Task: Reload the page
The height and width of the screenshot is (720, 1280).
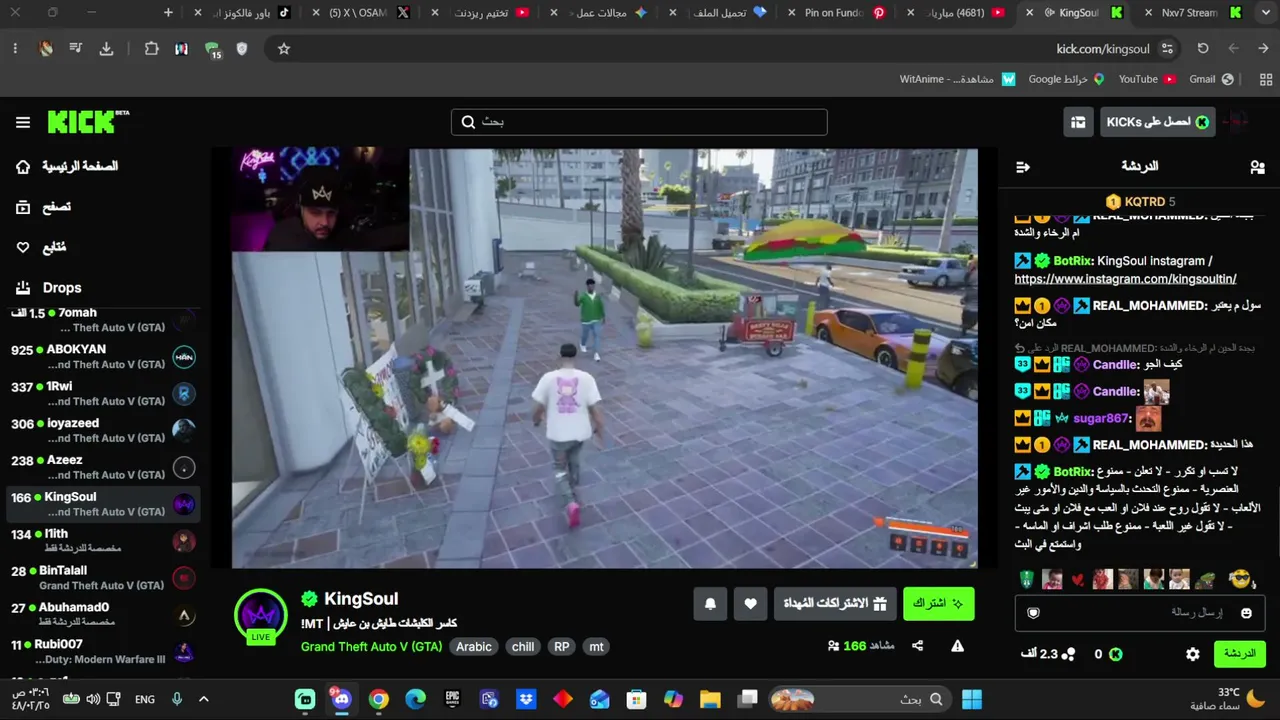Action: [1203, 48]
